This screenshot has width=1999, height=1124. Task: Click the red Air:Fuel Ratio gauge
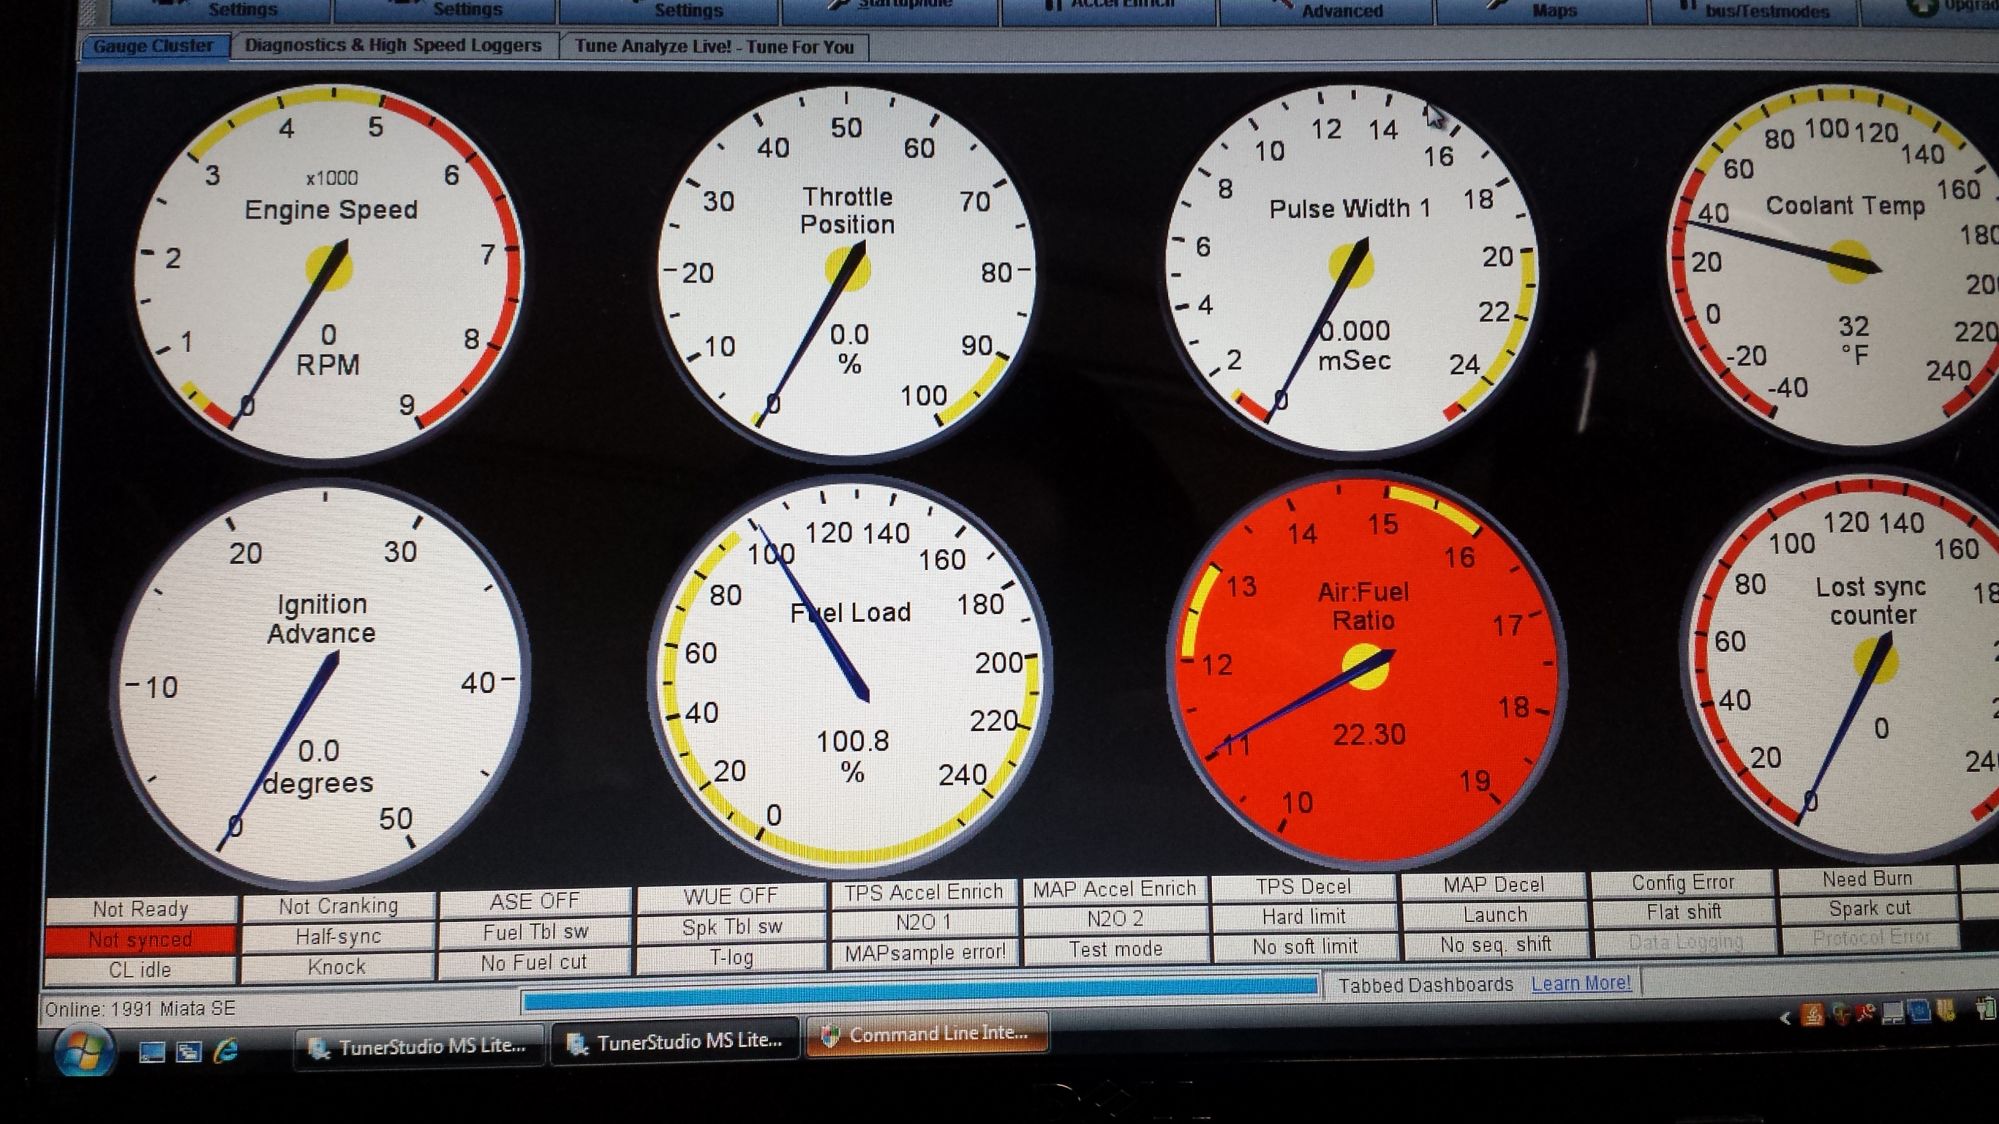pos(1366,668)
